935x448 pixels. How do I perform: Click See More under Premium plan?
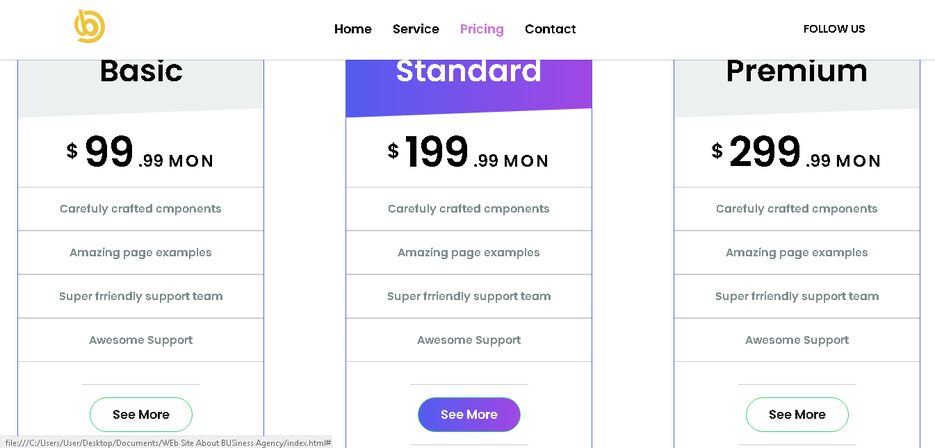tap(797, 415)
